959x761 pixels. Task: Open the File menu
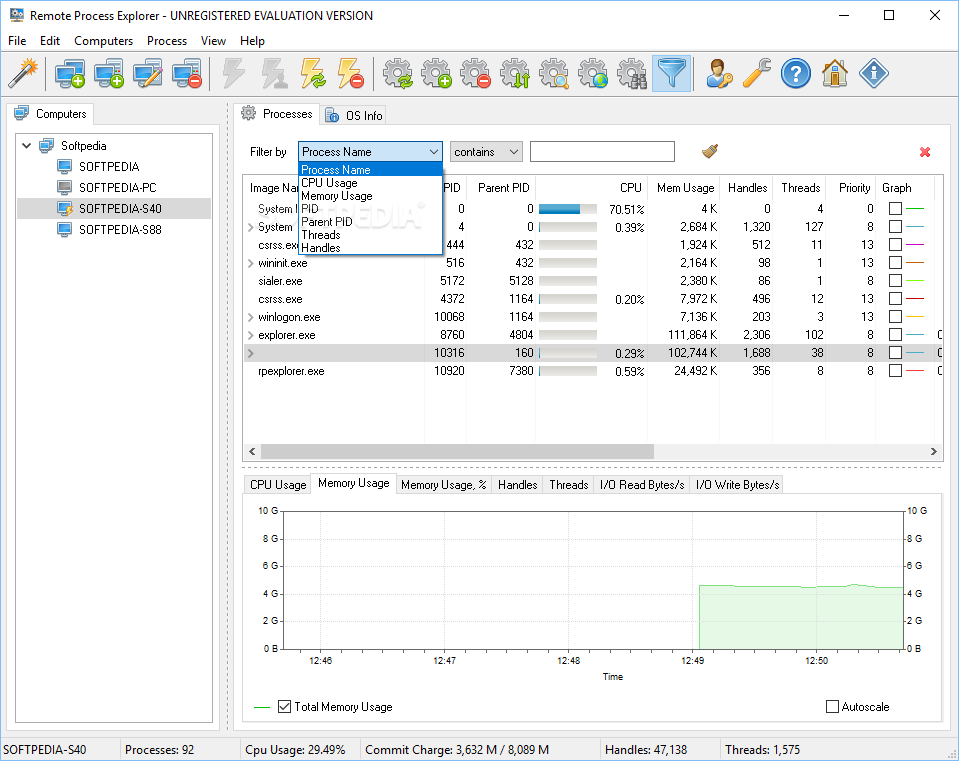coord(17,40)
